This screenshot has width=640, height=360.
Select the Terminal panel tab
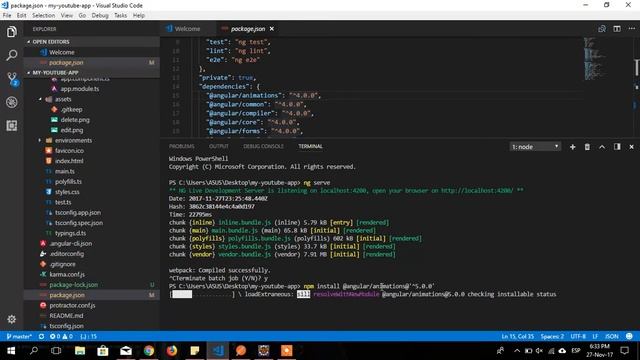click(310, 146)
